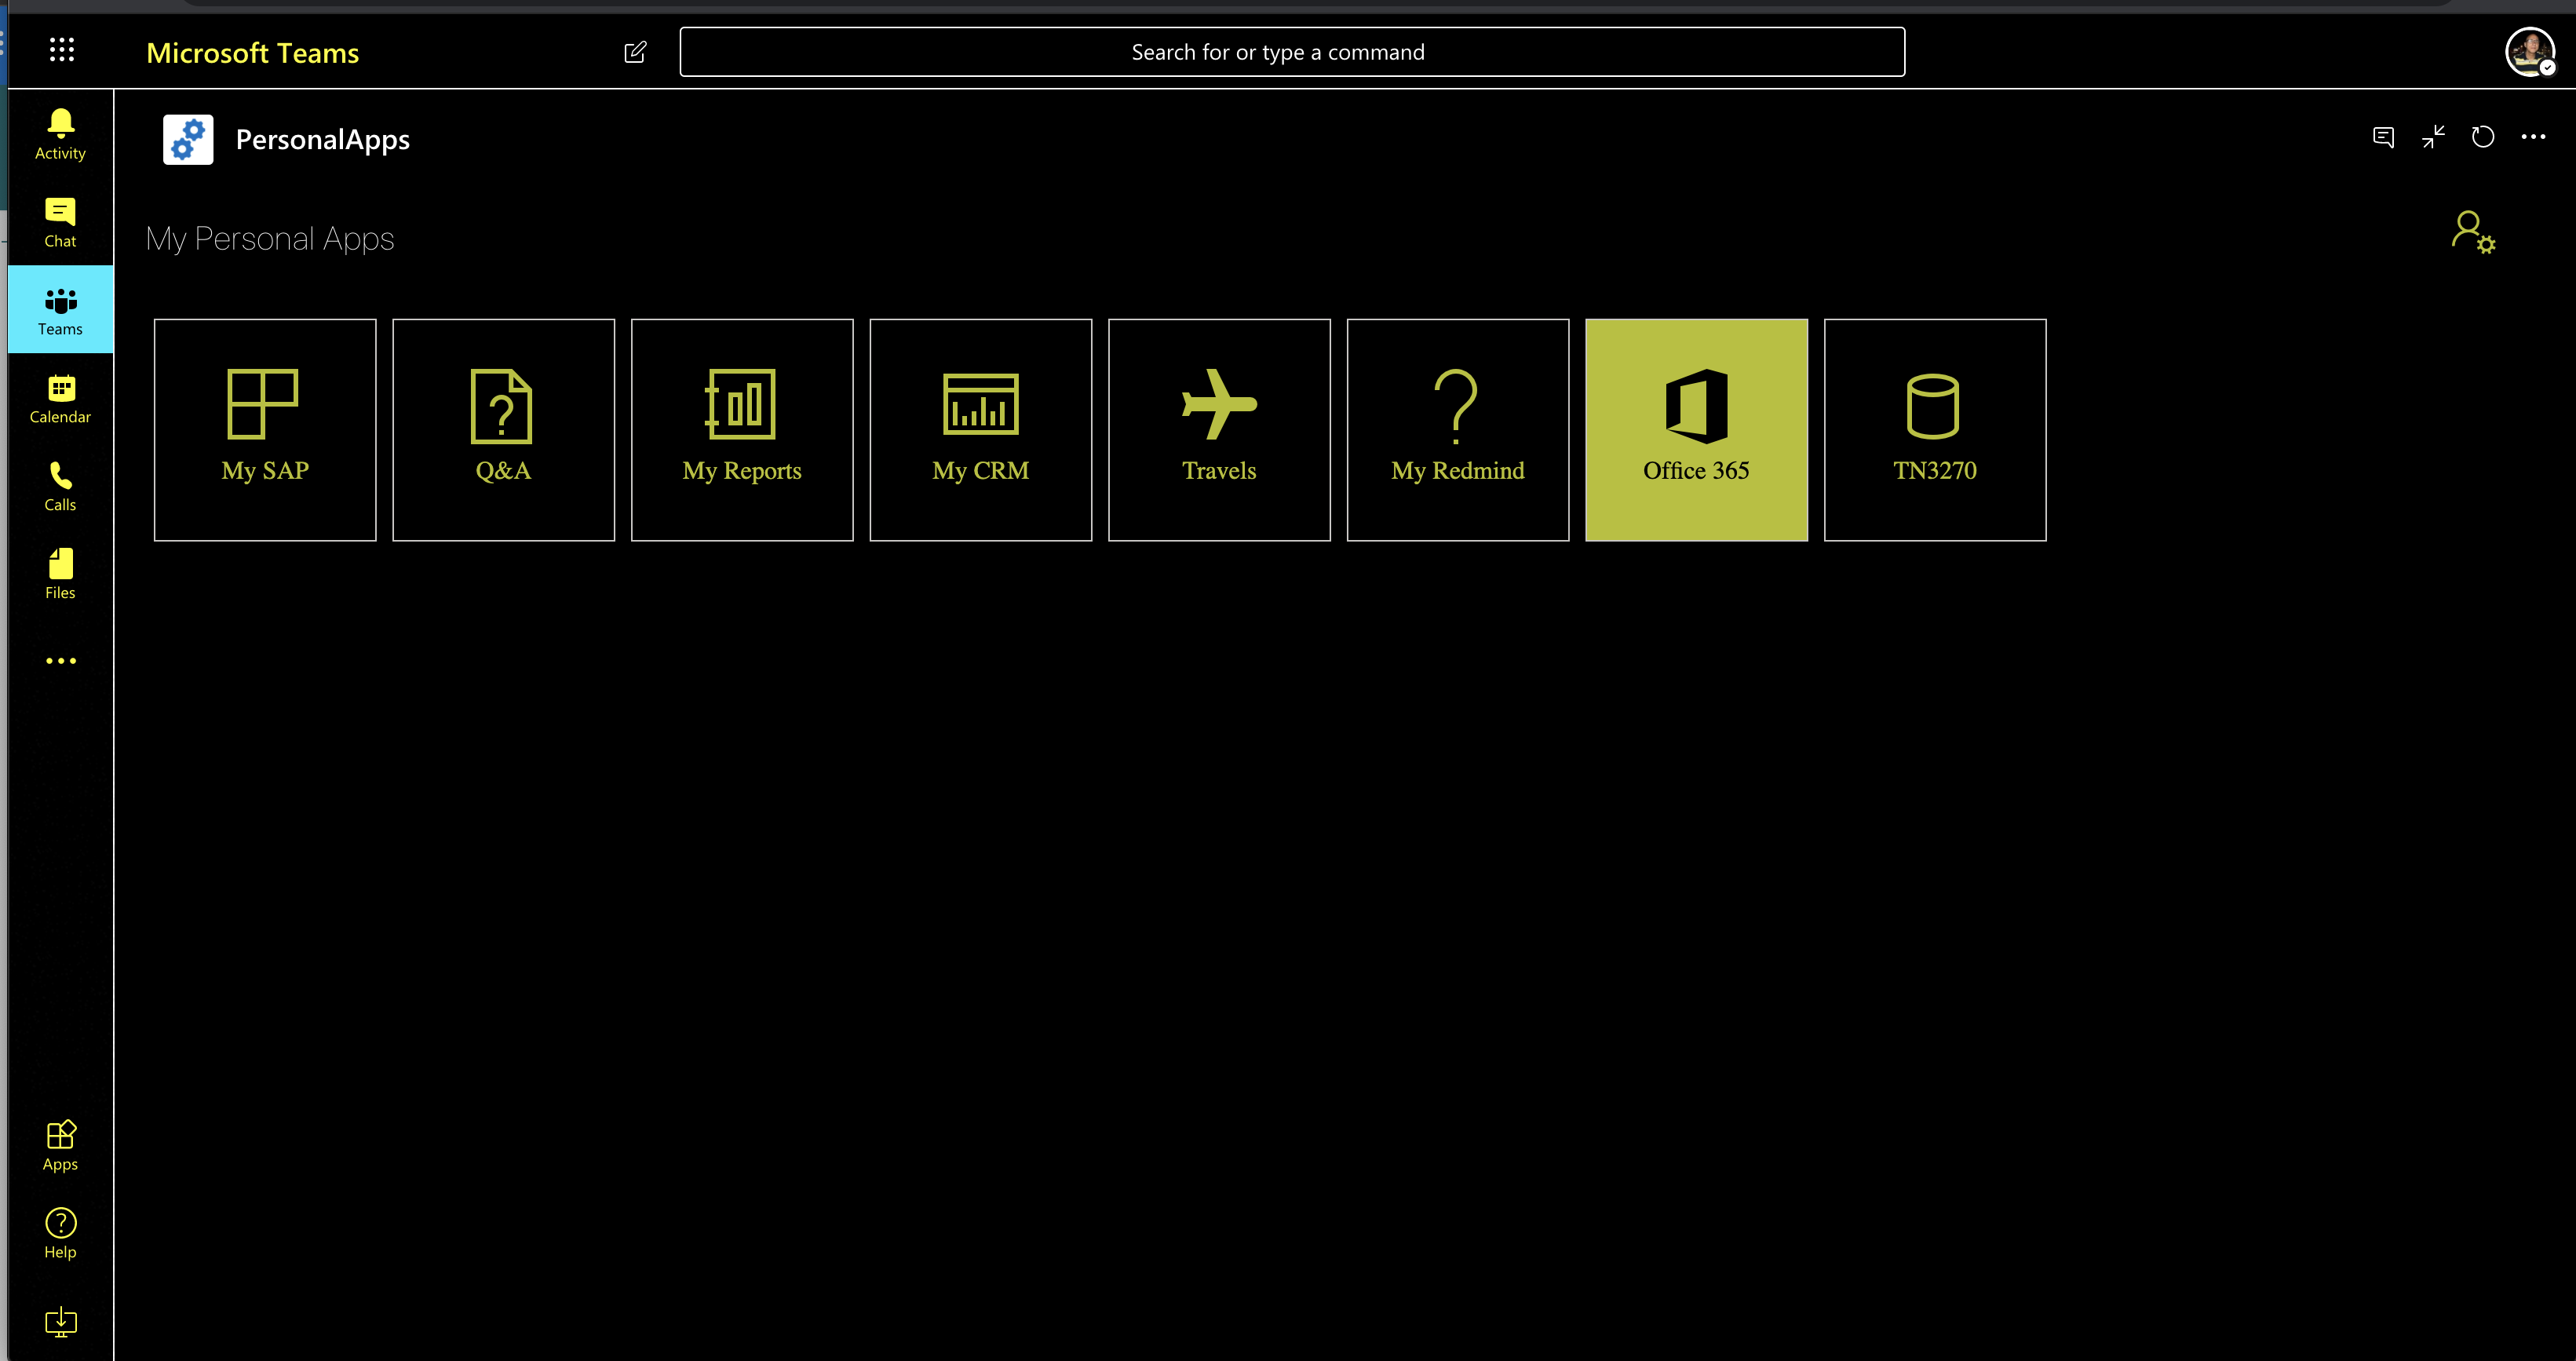This screenshot has height=1361, width=2576.
Task: Click compose new message button
Action: [636, 51]
